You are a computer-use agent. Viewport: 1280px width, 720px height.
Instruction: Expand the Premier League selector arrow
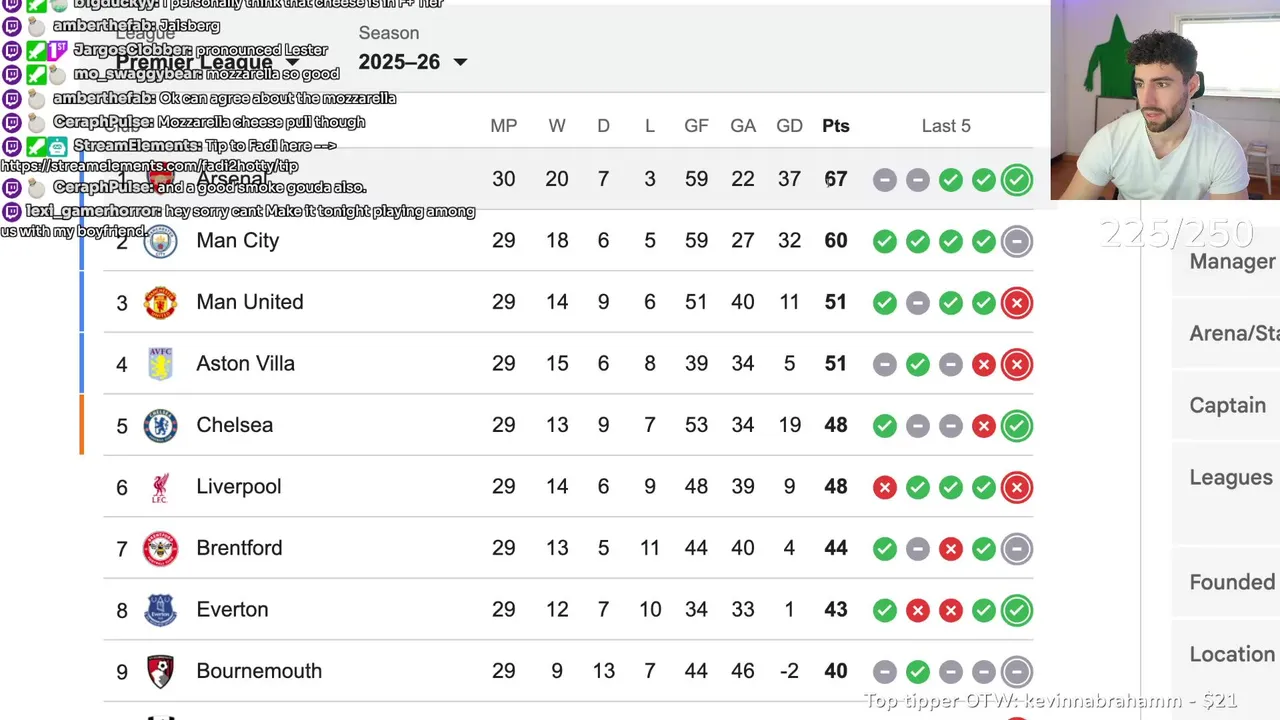point(292,63)
